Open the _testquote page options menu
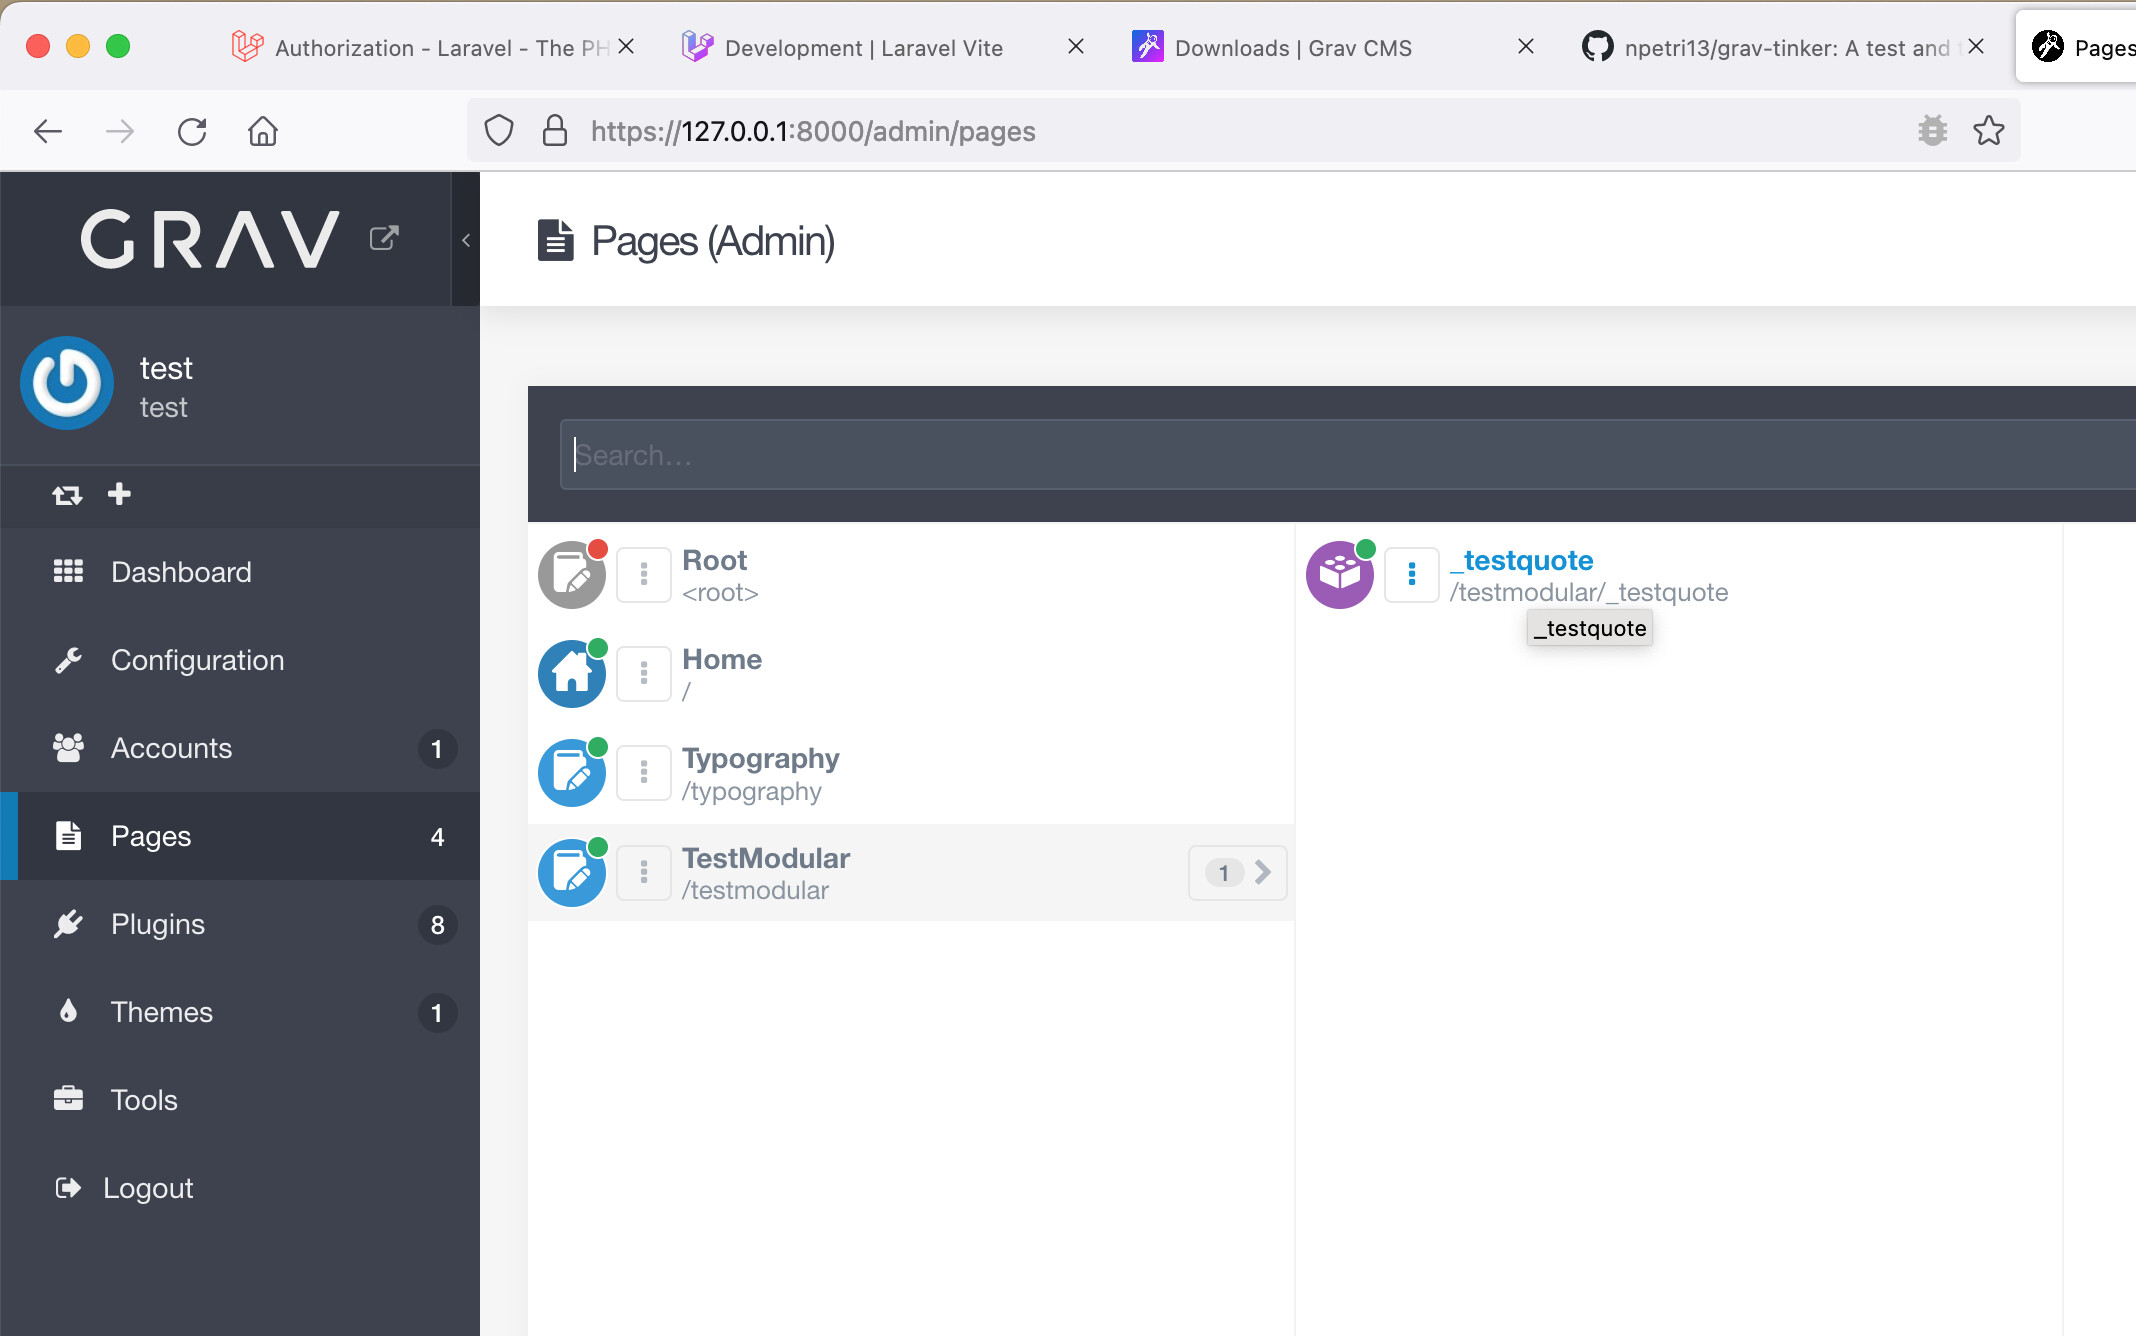The width and height of the screenshot is (2136, 1336). click(x=1411, y=575)
